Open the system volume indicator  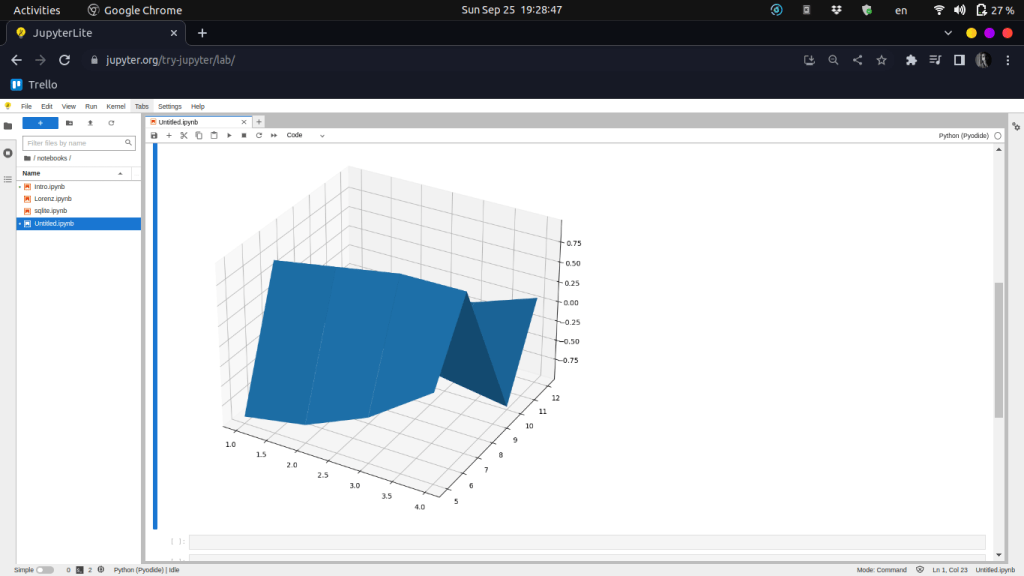(x=959, y=10)
